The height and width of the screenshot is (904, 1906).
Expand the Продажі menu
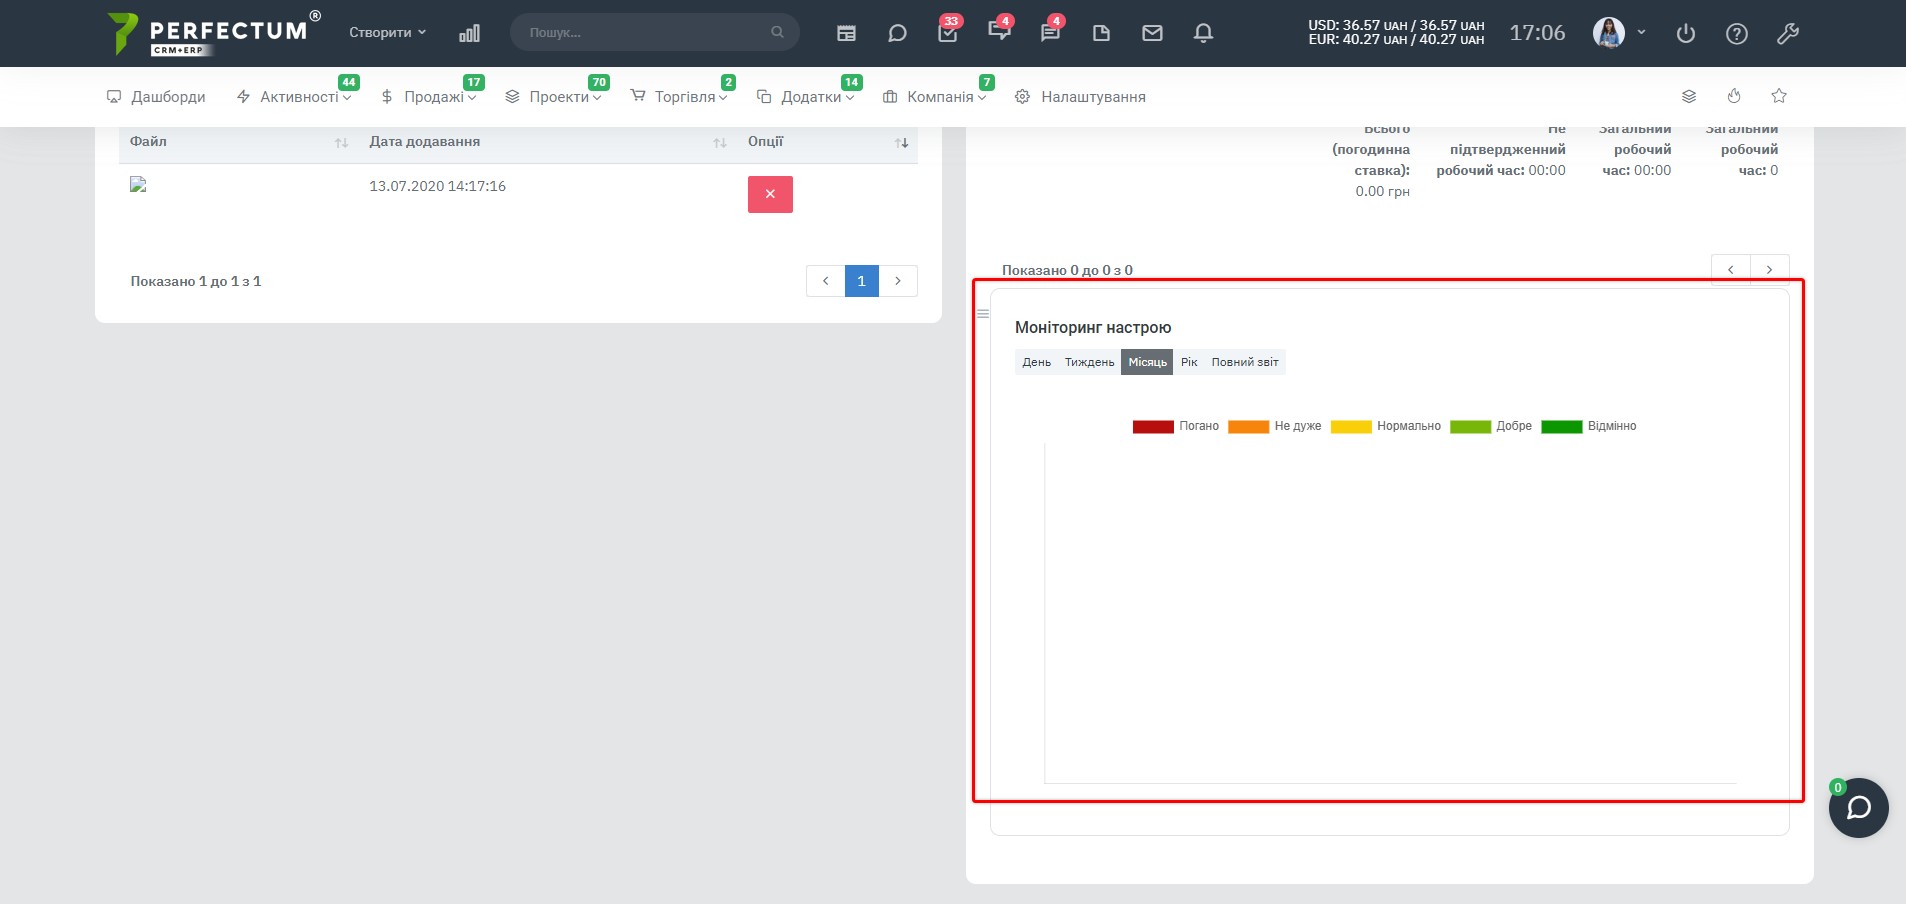pos(428,97)
